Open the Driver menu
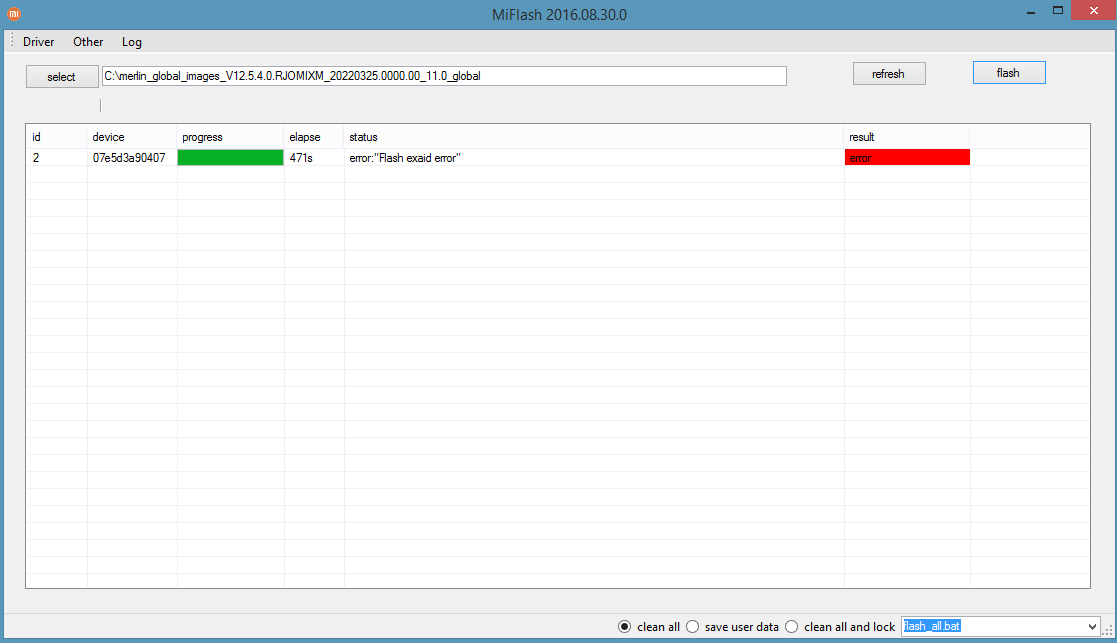Screen dimensions: 1117x643 [x=38, y=42]
